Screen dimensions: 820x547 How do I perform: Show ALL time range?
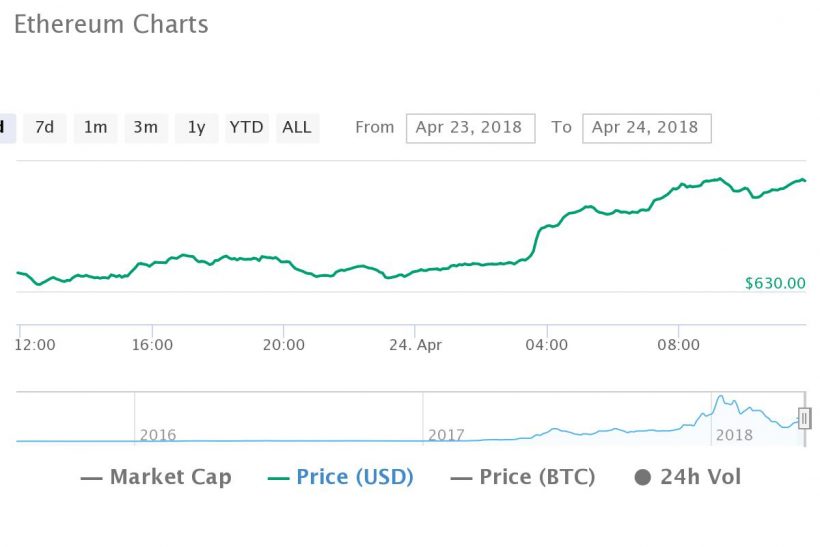[297, 128]
